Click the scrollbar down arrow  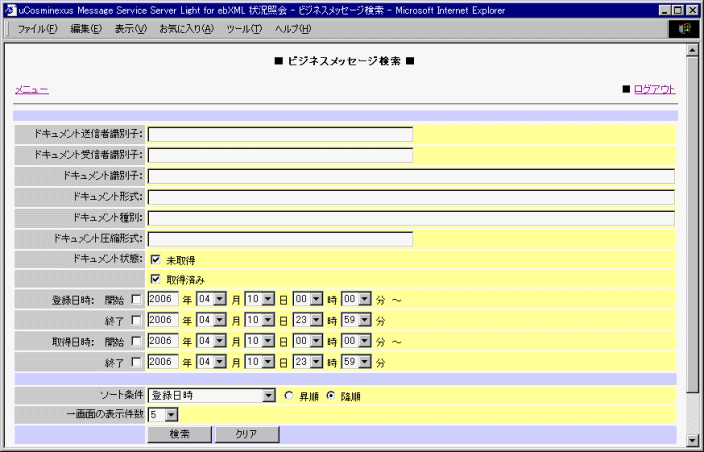click(x=691, y=439)
